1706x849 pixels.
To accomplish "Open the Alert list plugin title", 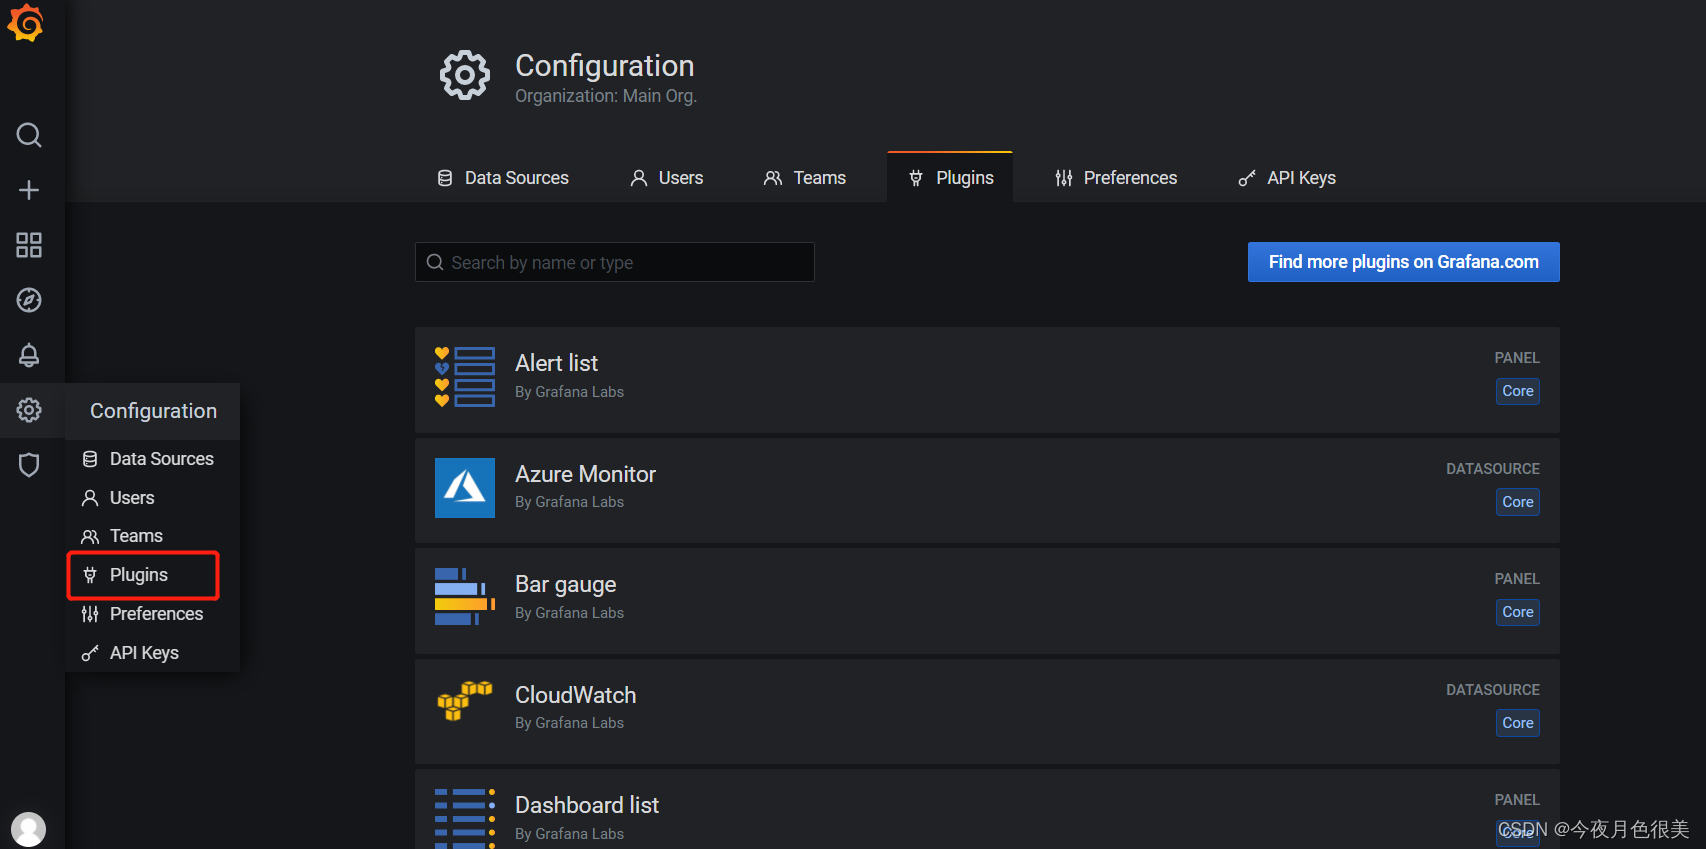I will tap(556, 363).
